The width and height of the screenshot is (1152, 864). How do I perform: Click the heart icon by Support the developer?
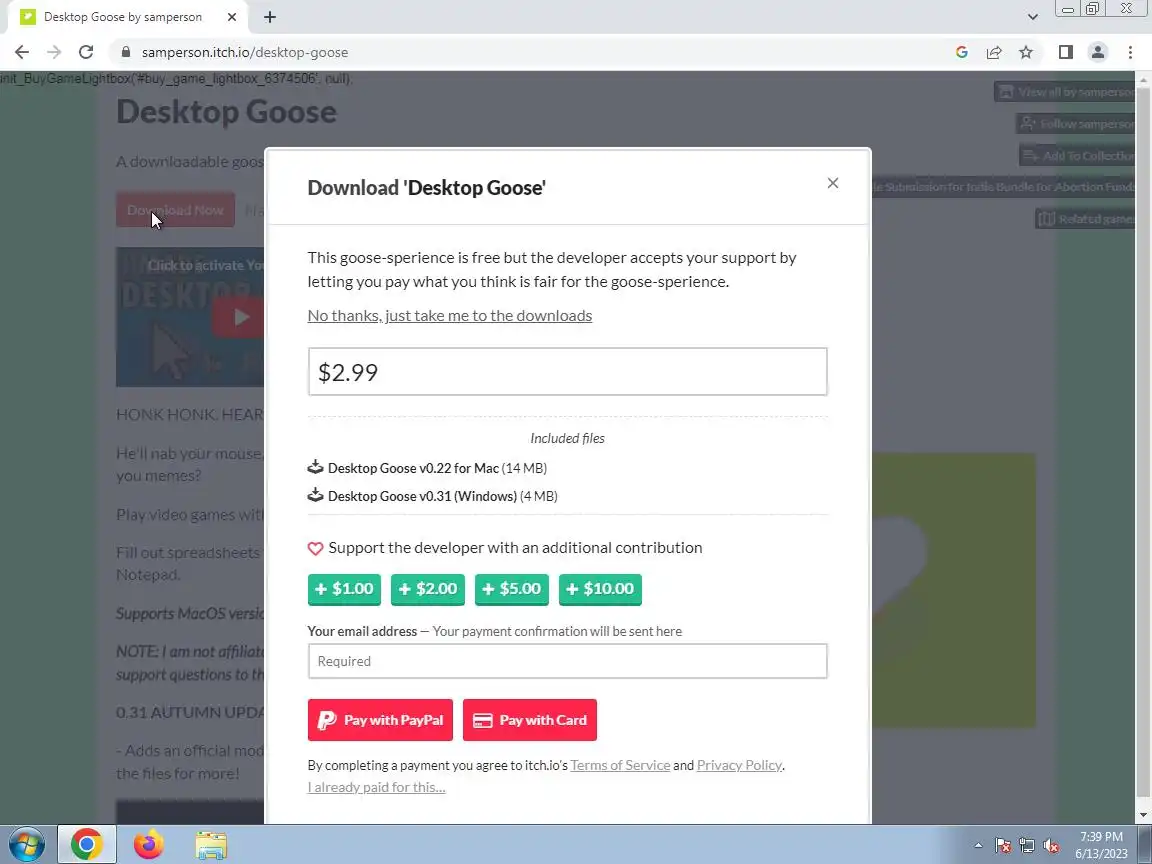point(315,548)
